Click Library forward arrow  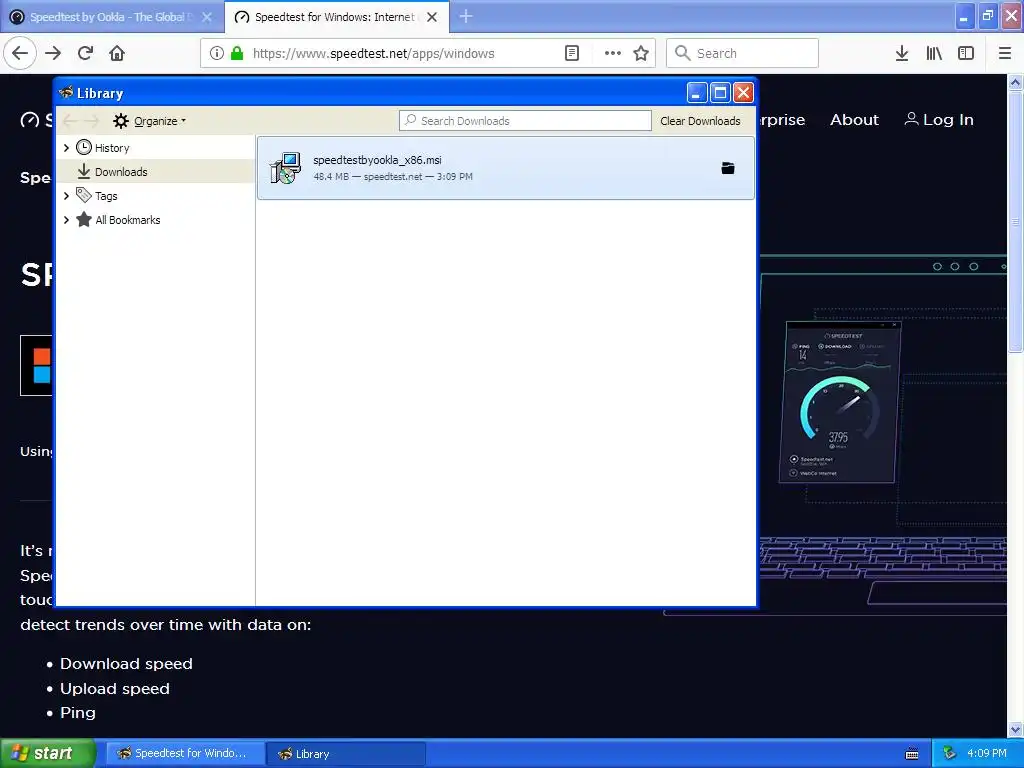coord(91,121)
